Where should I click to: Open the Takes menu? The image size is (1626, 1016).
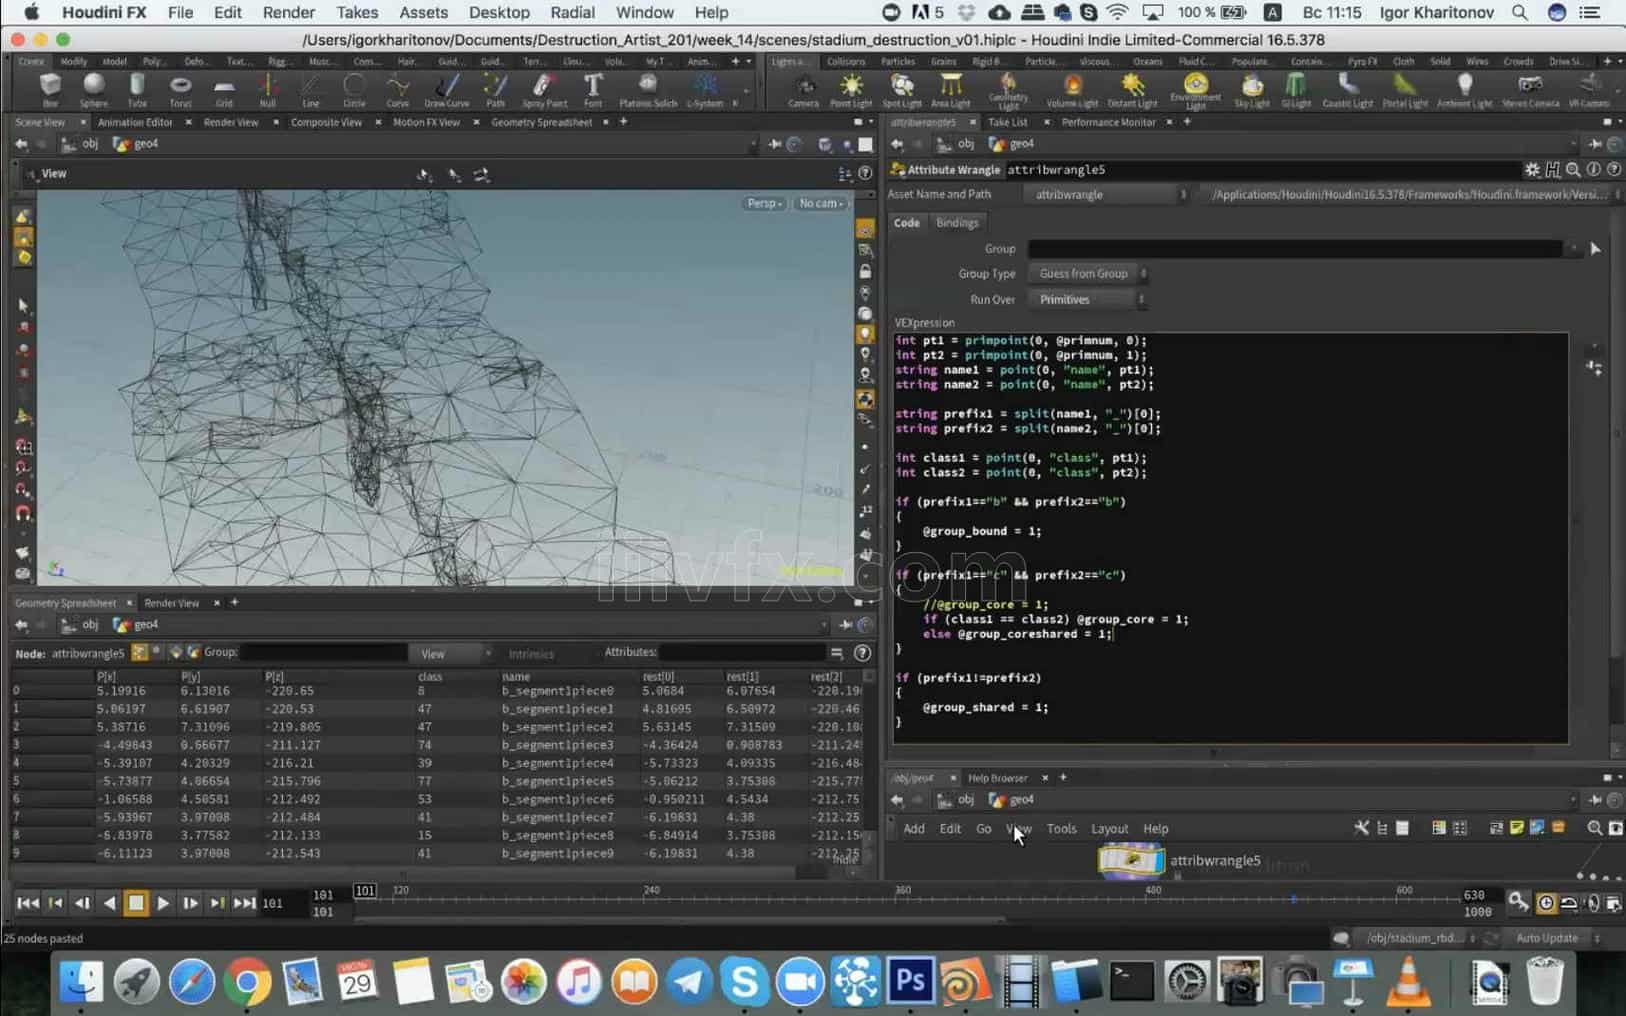click(357, 12)
